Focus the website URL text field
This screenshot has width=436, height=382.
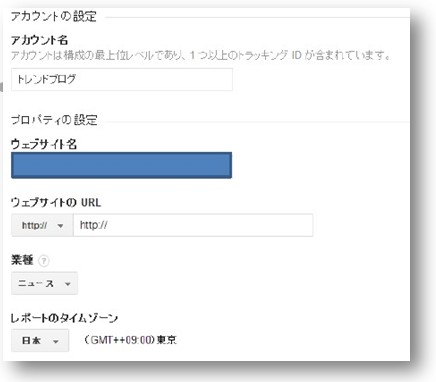(193, 226)
